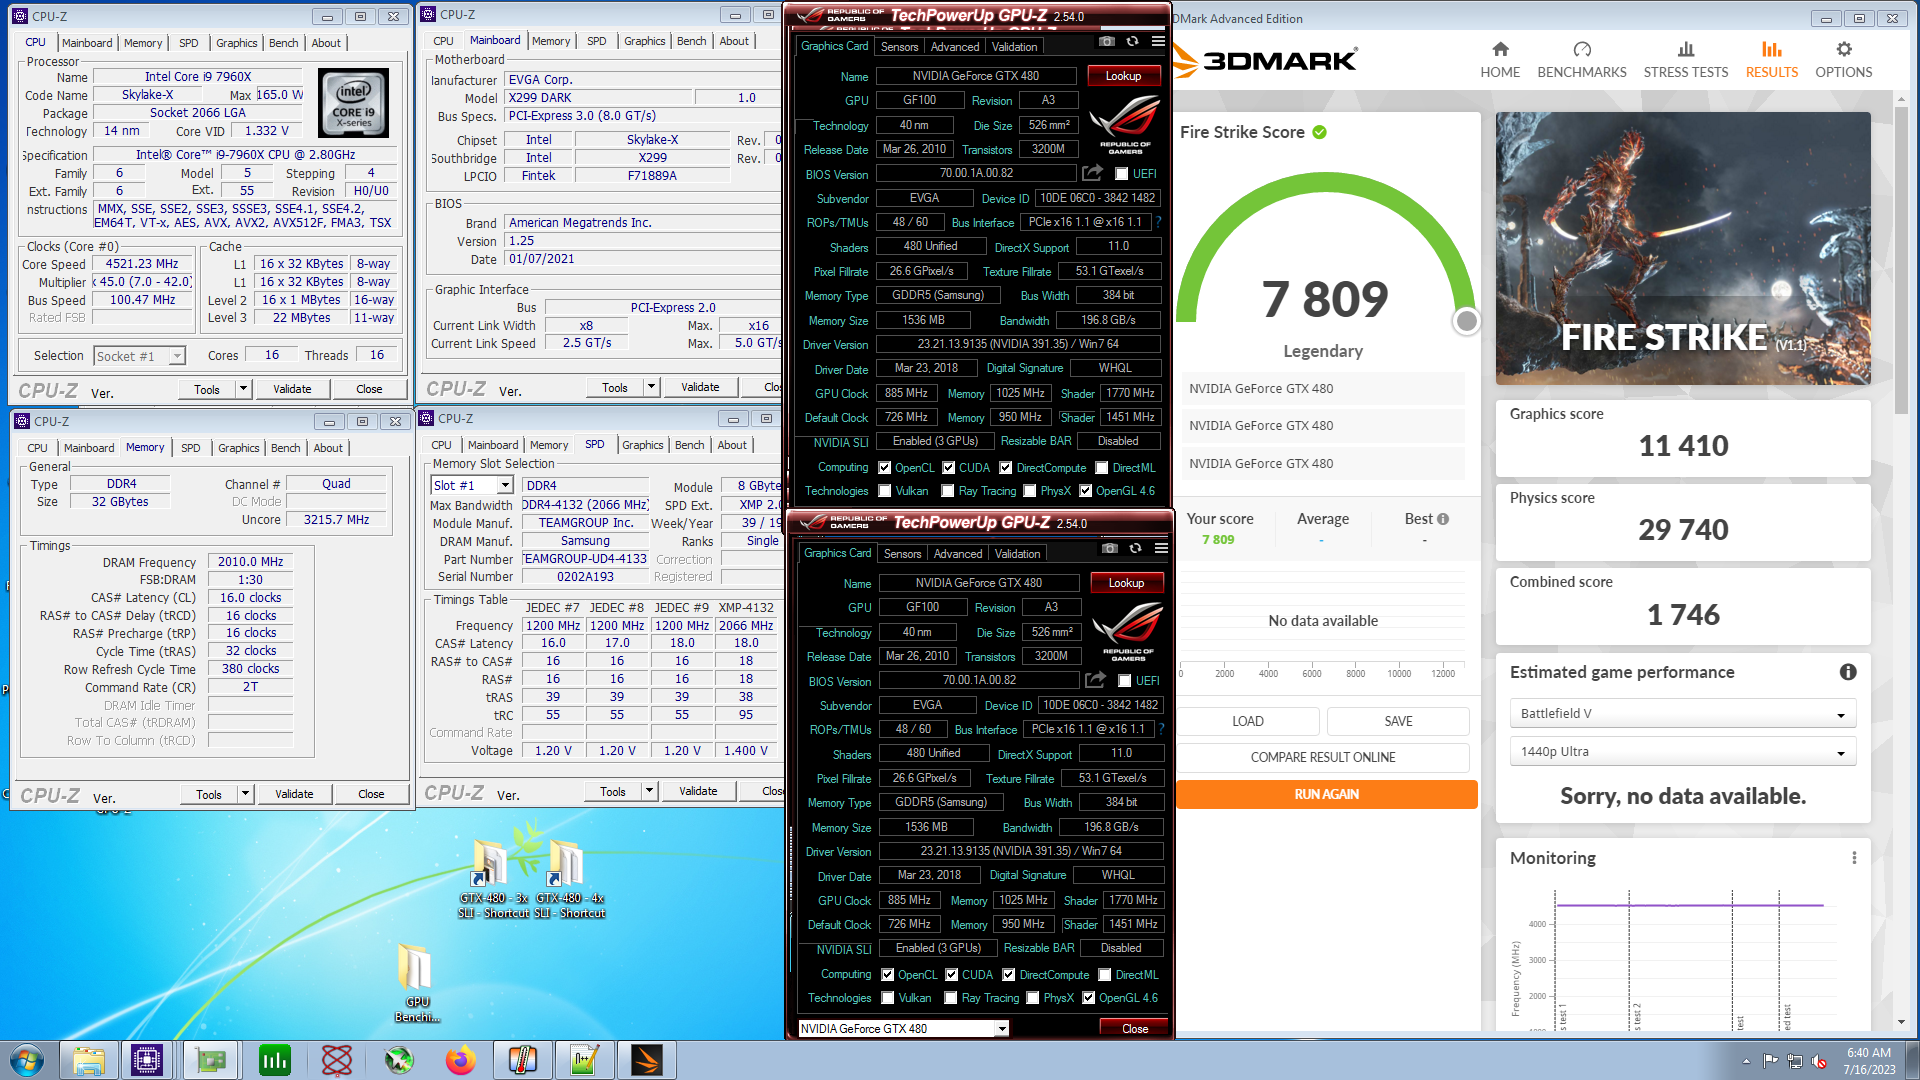Switch to Advanced tab in upper GPU-Z
The height and width of the screenshot is (1080, 1920).
coord(955,47)
